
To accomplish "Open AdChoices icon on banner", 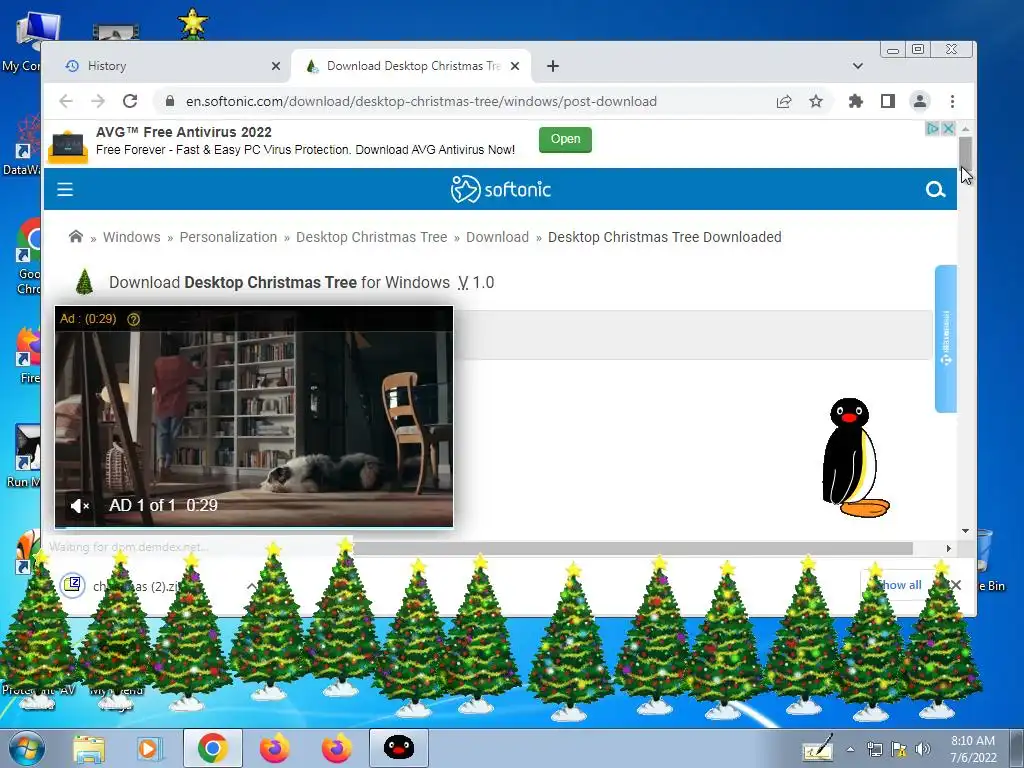I will [933, 129].
